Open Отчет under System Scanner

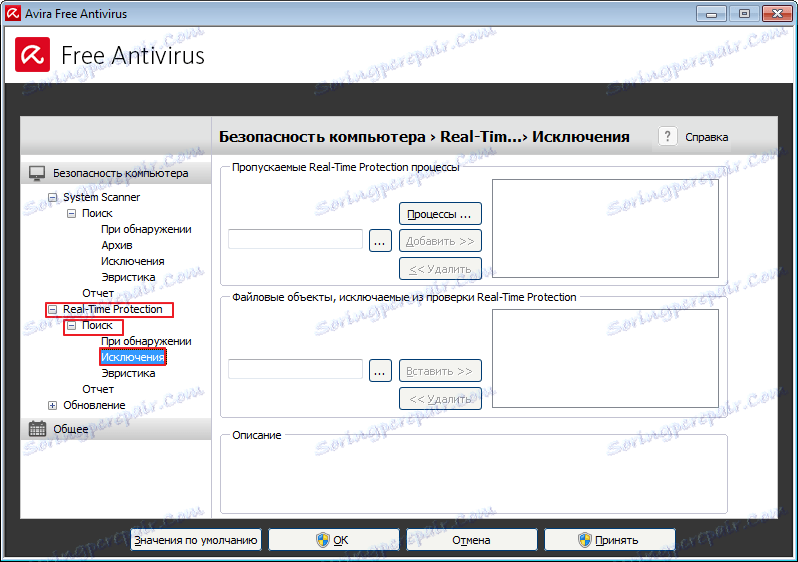[98, 293]
